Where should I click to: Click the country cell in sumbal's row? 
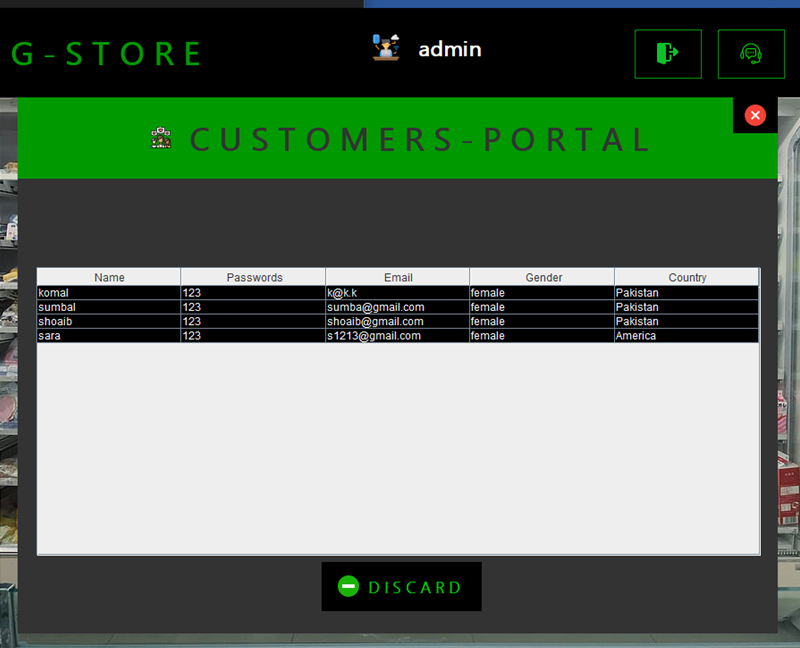[x=687, y=307]
